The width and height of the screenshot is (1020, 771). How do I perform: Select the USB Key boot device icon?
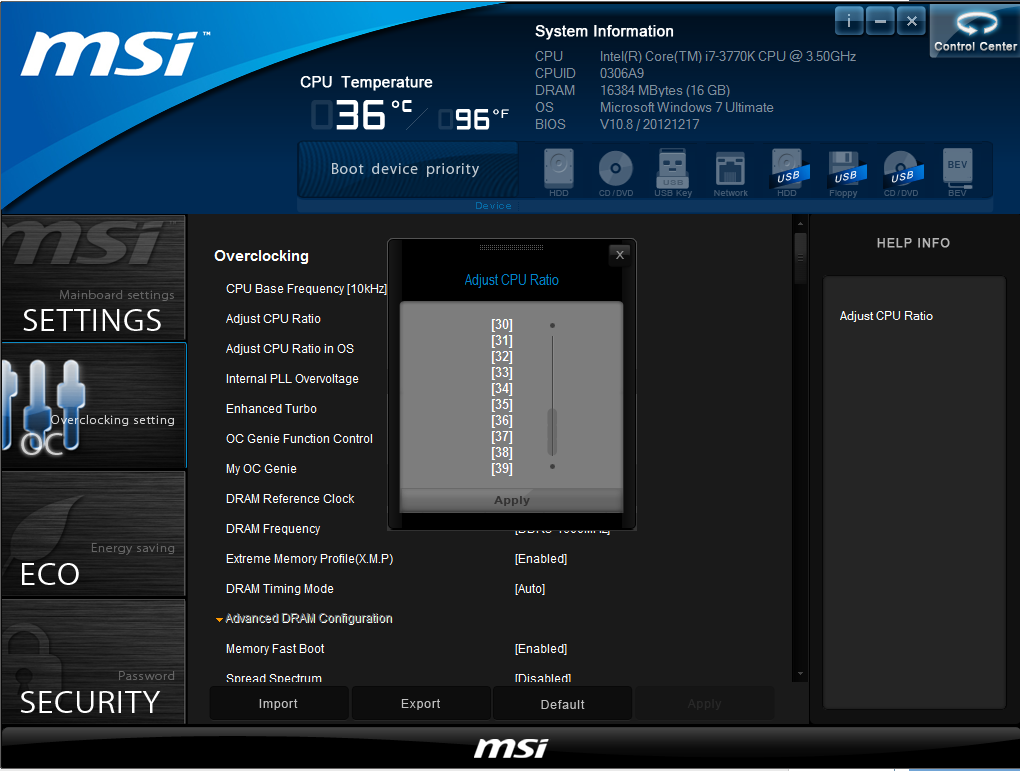click(673, 172)
